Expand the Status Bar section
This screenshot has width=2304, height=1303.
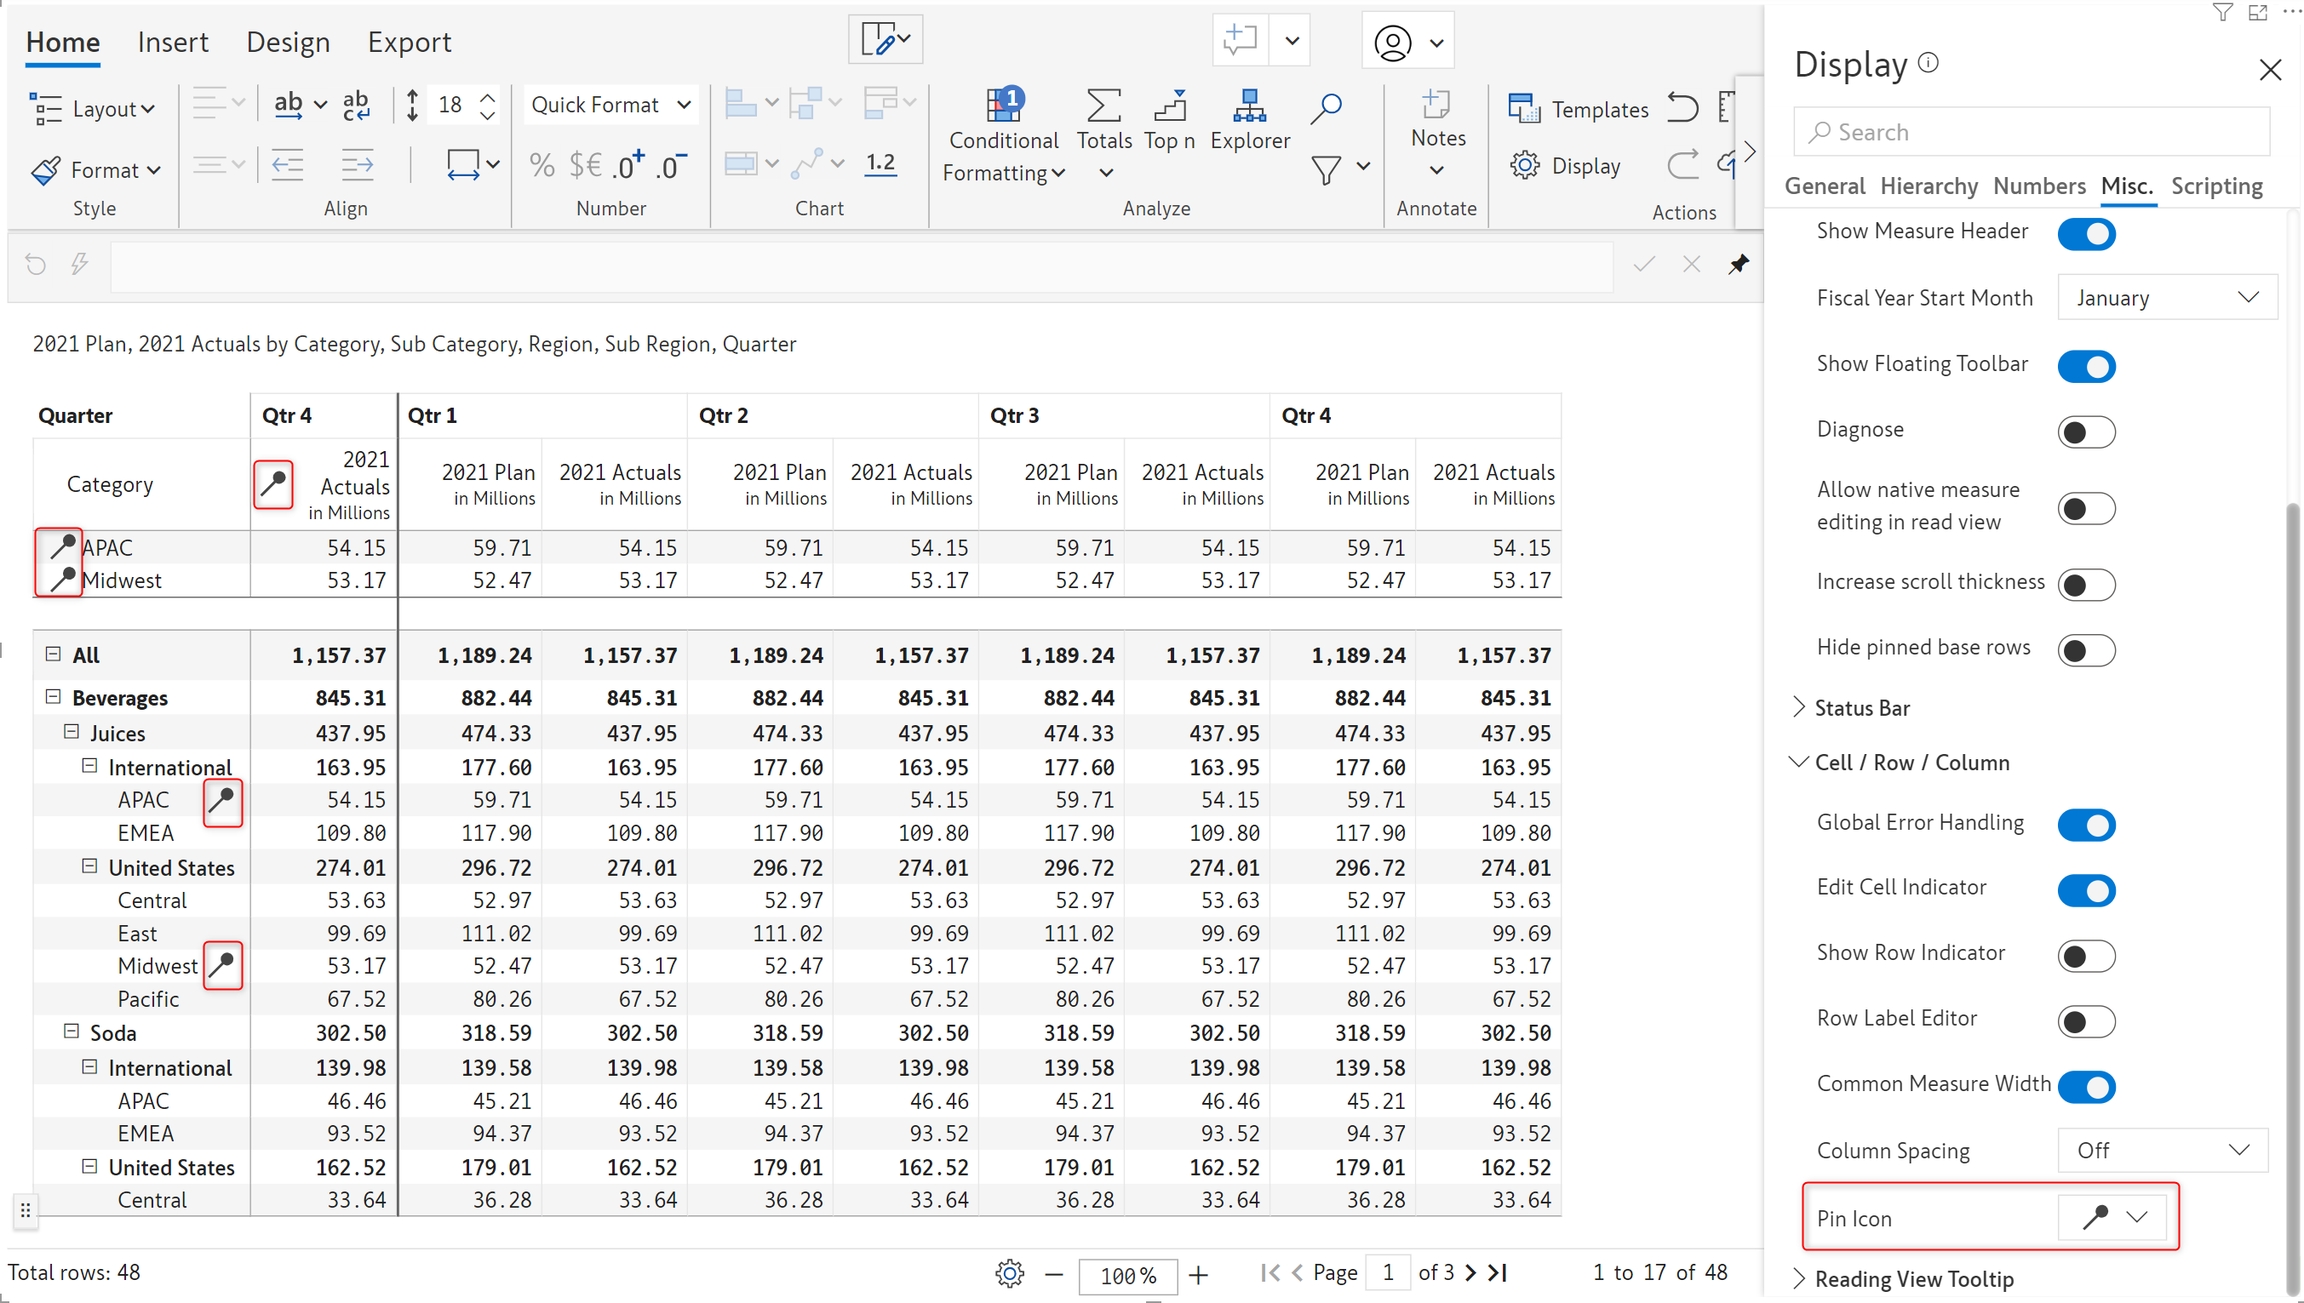[1862, 708]
